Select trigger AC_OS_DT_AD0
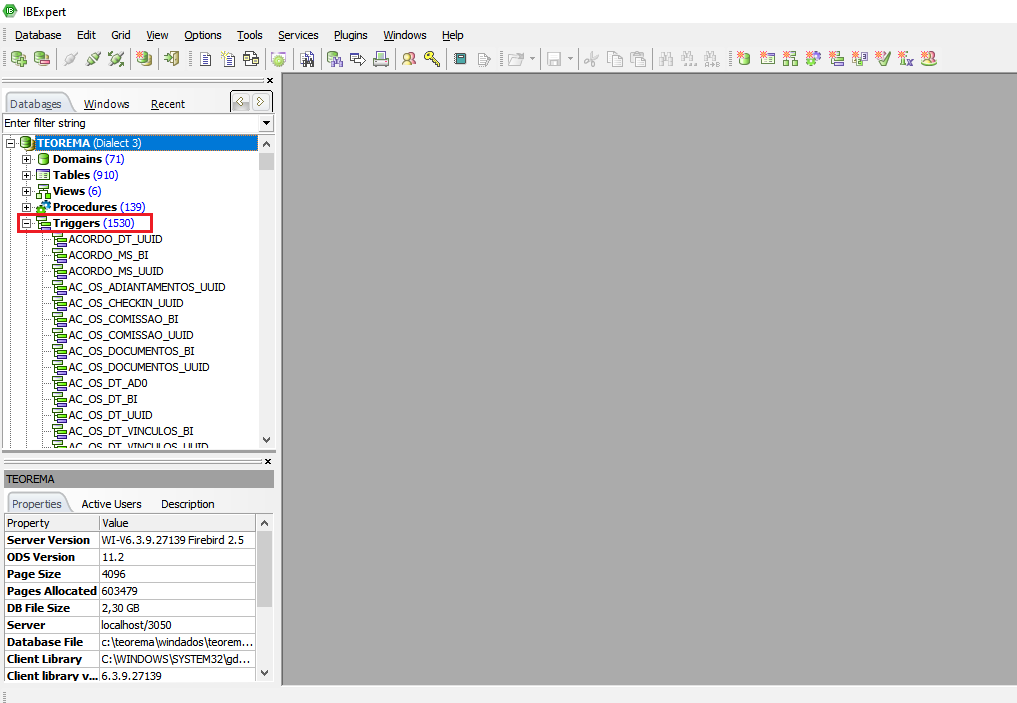This screenshot has width=1017, height=703. click(108, 383)
